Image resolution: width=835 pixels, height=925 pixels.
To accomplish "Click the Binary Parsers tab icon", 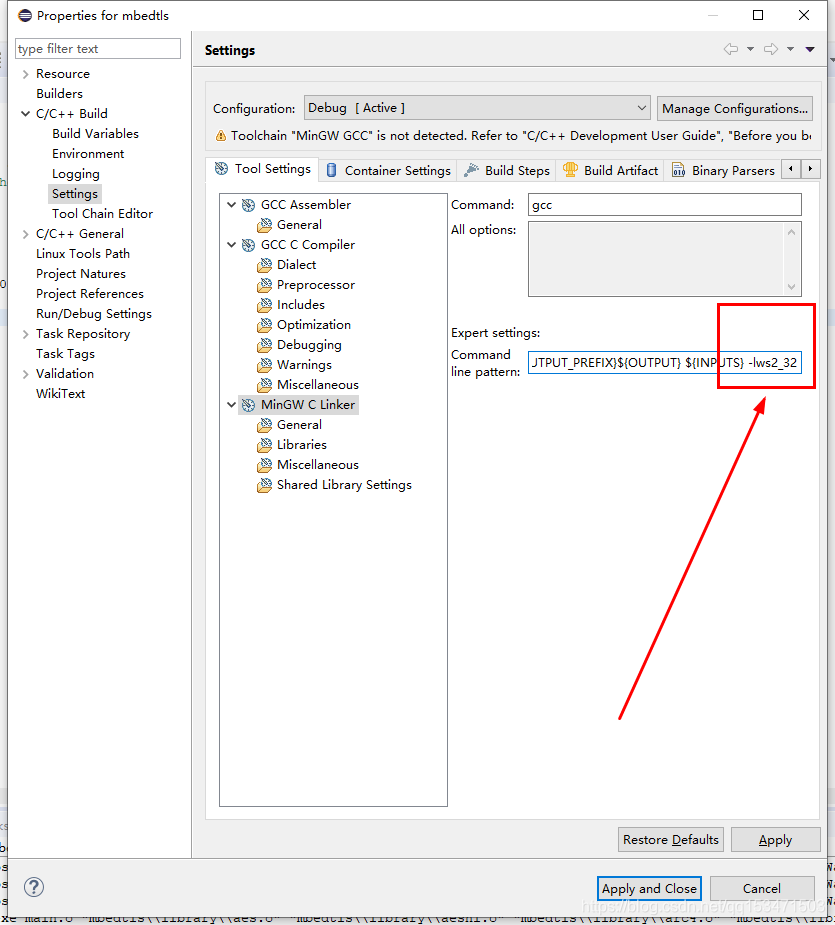I will click(x=679, y=170).
